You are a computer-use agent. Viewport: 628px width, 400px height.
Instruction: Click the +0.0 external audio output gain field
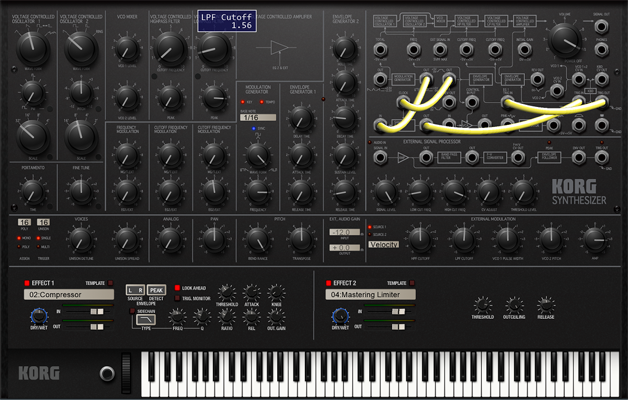[x=345, y=247]
